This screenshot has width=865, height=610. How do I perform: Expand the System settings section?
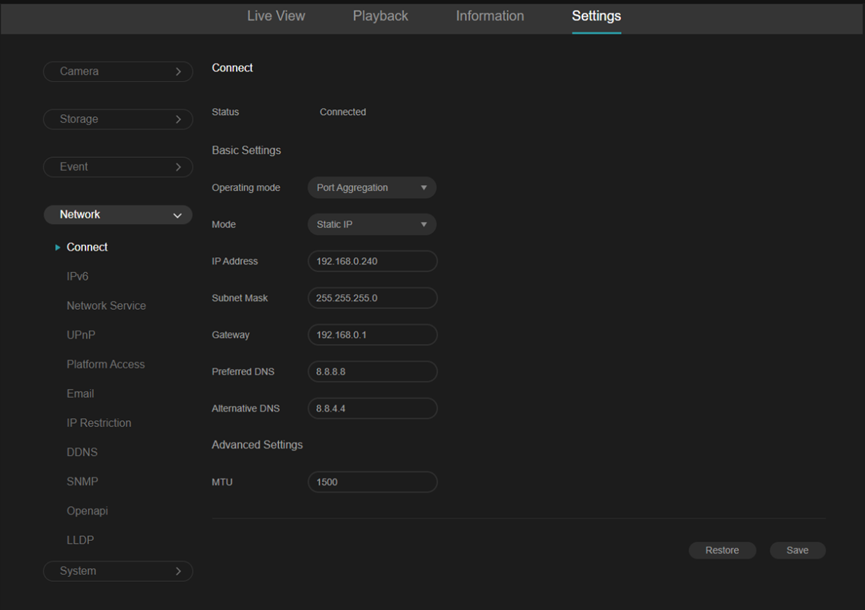[x=117, y=570]
